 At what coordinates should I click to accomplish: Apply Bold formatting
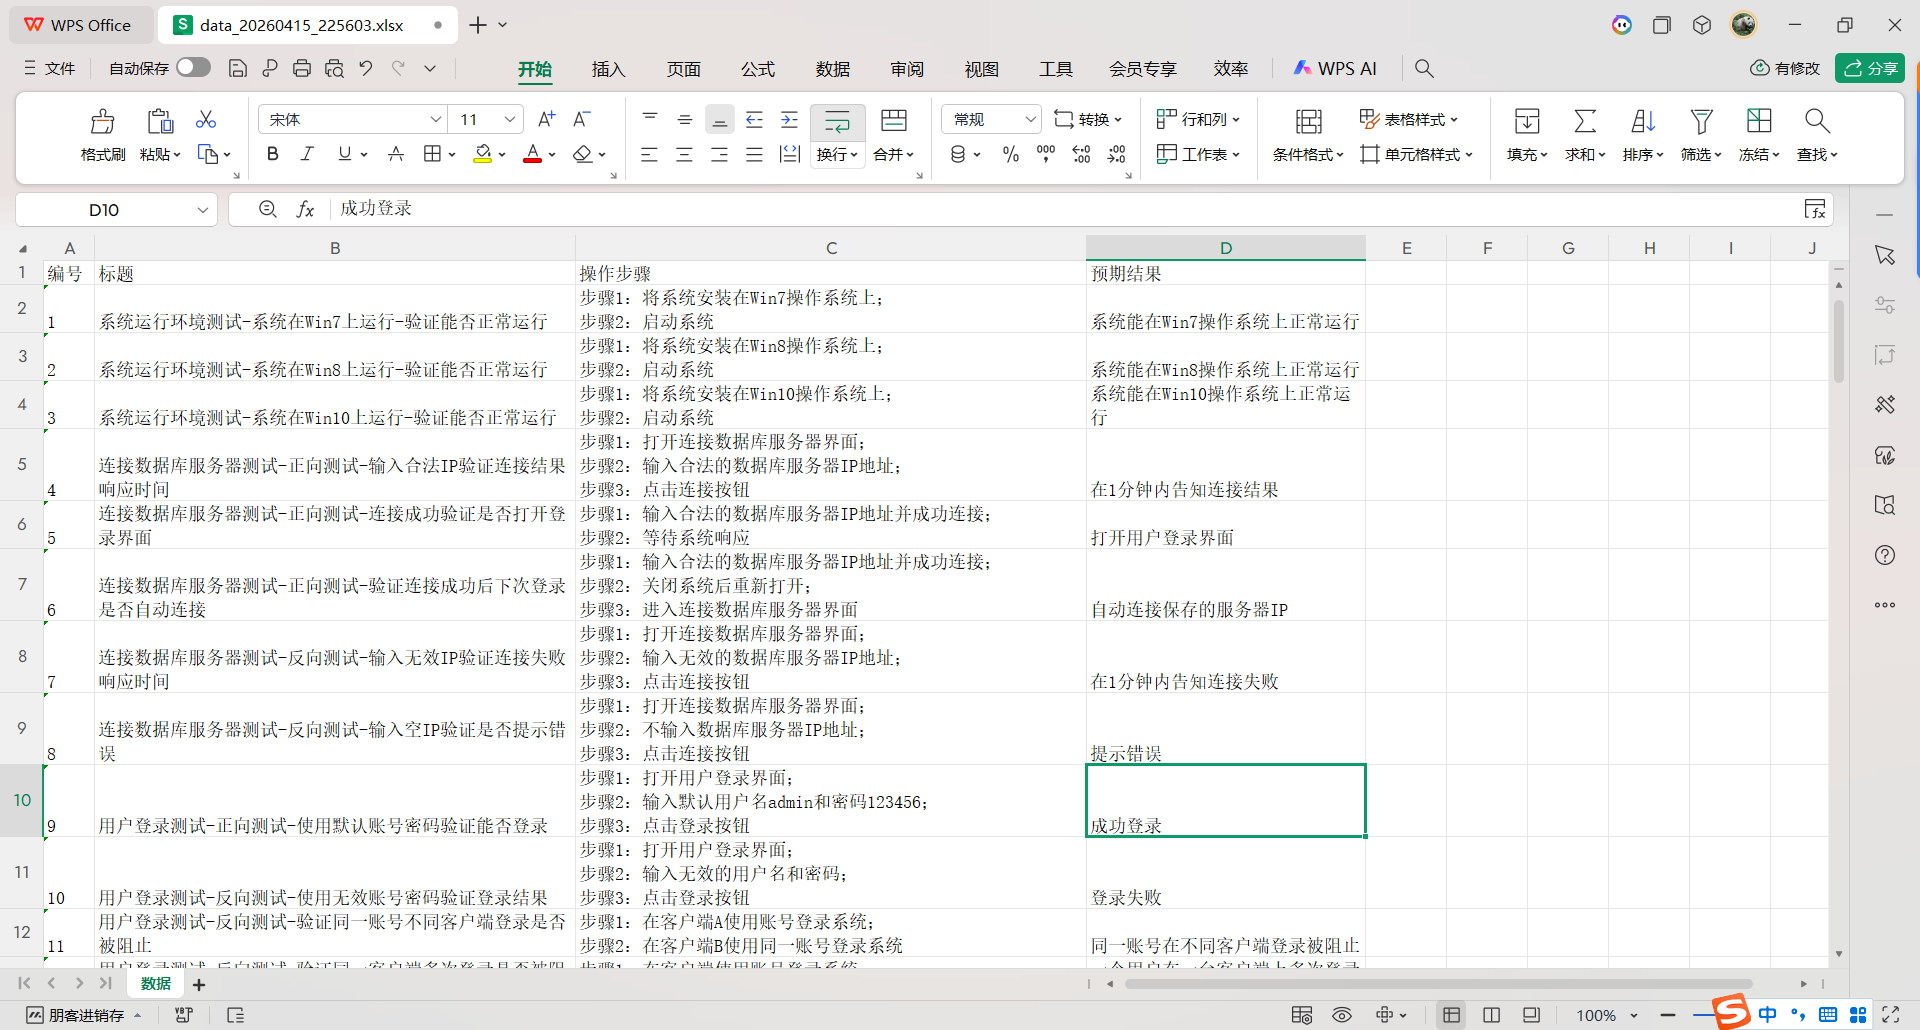[272, 154]
